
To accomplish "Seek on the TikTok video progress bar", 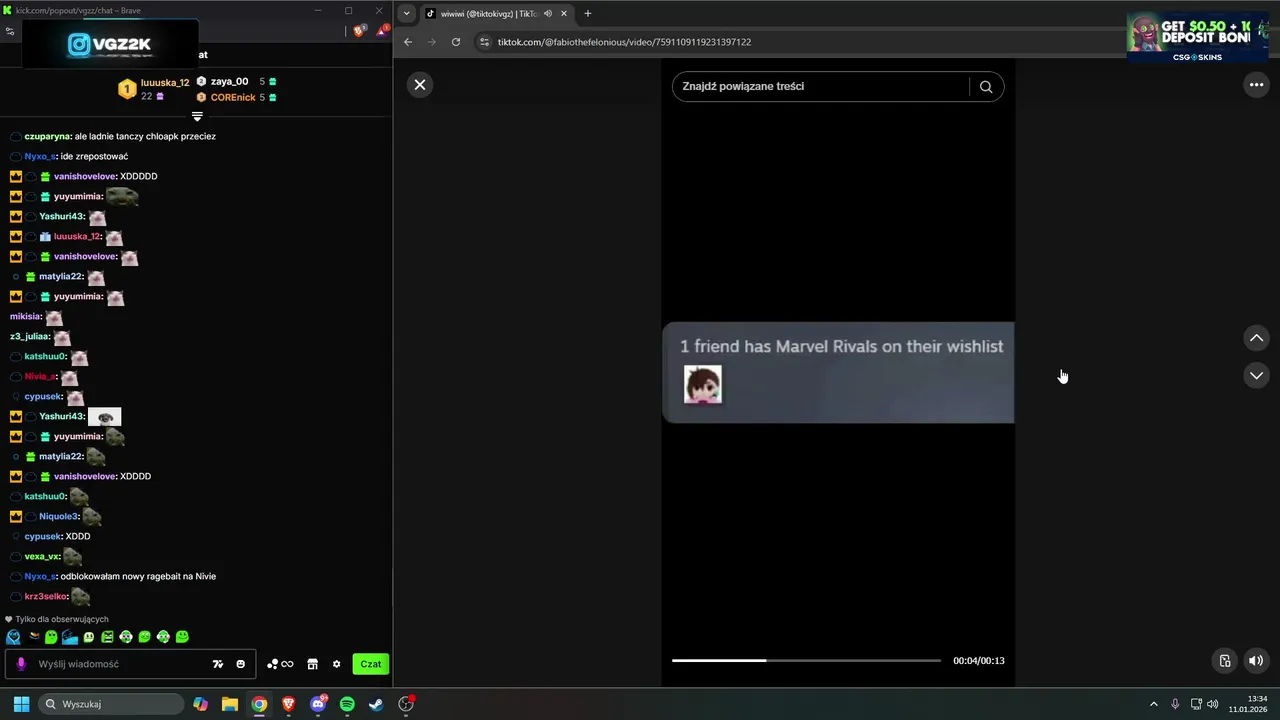I will (x=806, y=660).
